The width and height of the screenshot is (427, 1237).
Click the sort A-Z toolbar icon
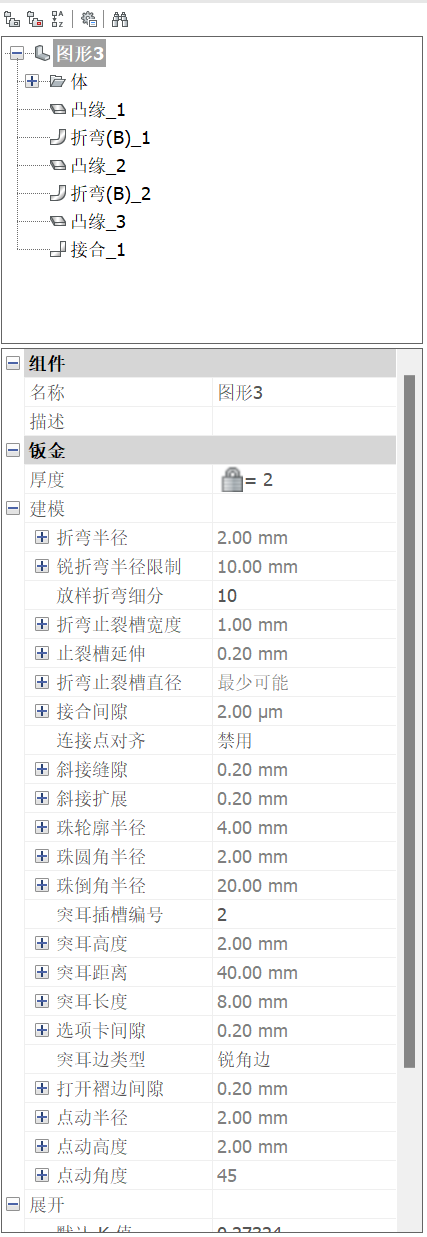click(x=57, y=18)
